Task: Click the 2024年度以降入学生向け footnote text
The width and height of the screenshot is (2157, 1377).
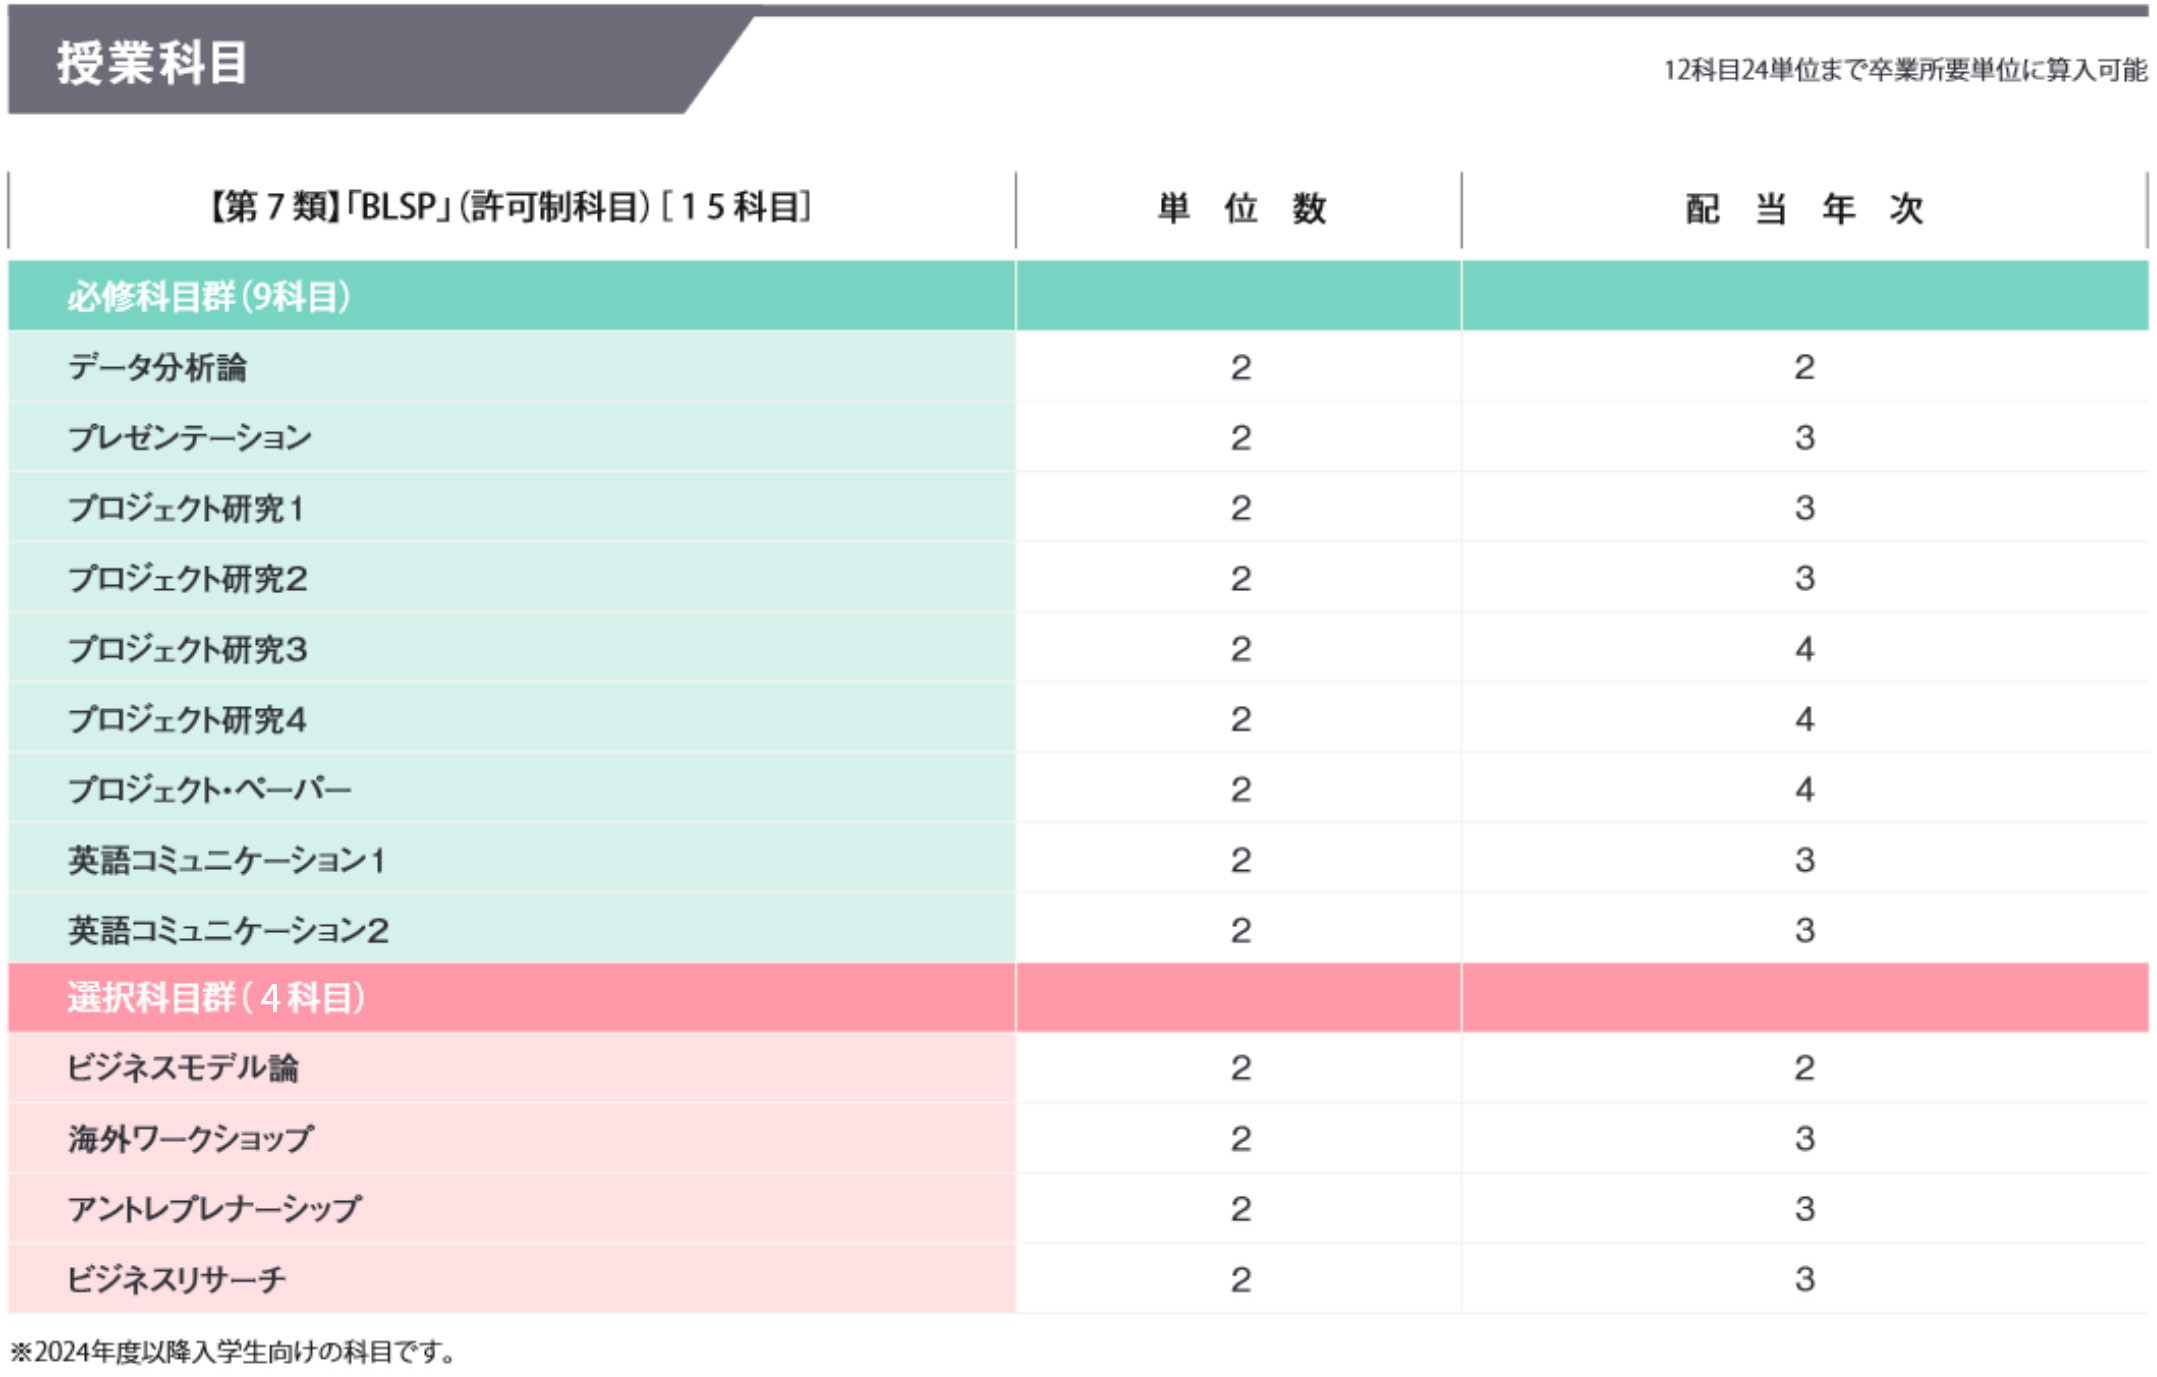Action: [234, 1352]
